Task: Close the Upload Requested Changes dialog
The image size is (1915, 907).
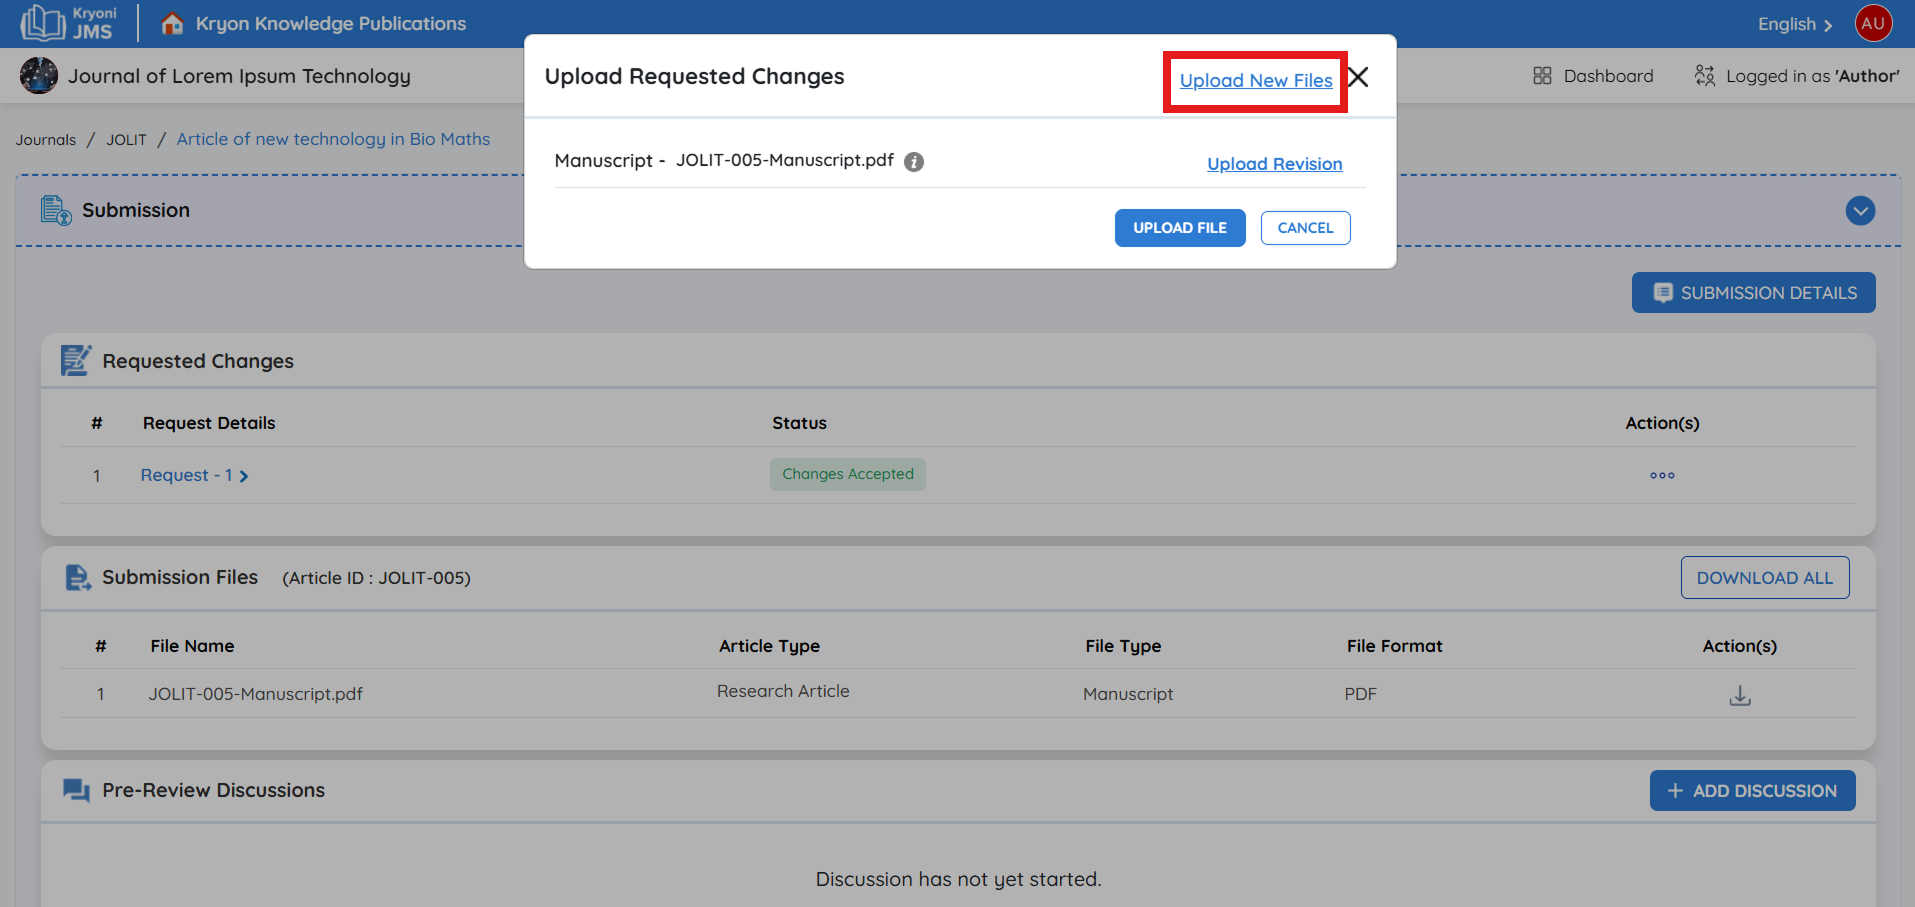Action: tap(1358, 78)
